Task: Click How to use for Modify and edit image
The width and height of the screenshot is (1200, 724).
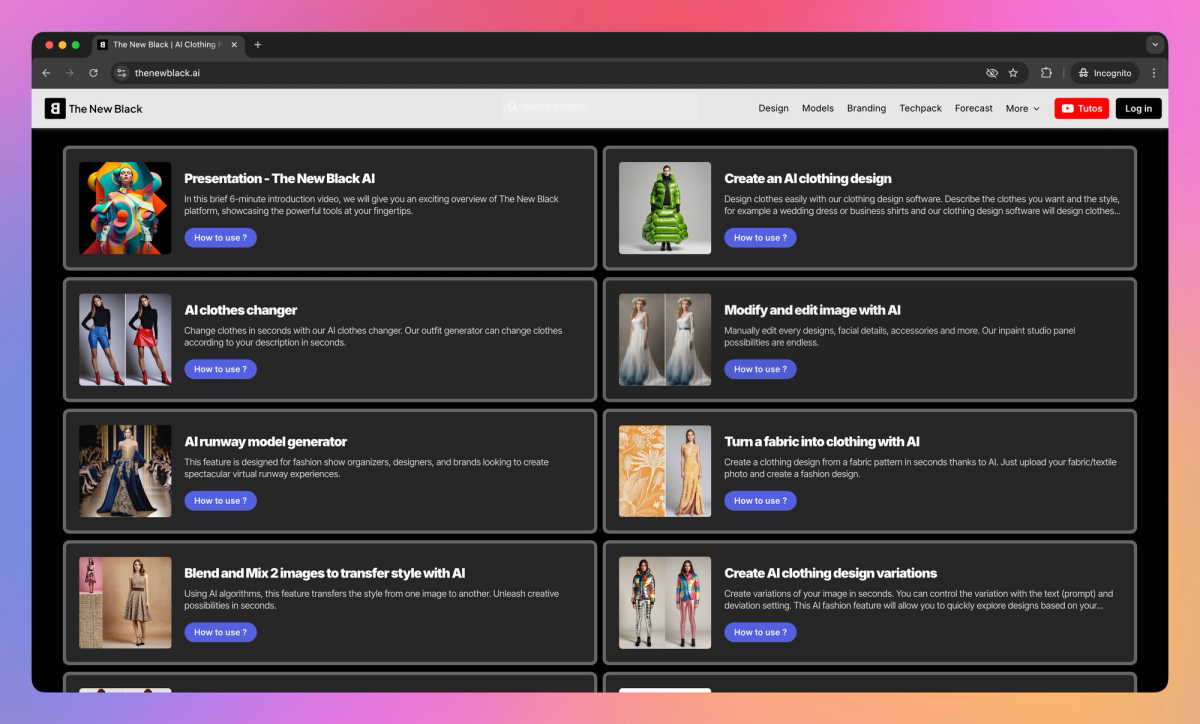Action: 760,369
